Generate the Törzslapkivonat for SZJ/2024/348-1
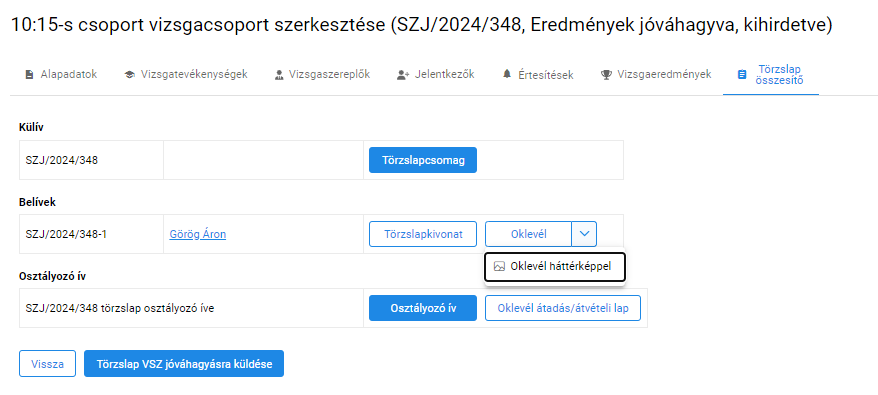This screenshot has height=395, width=878. pyautogui.click(x=423, y=234)
